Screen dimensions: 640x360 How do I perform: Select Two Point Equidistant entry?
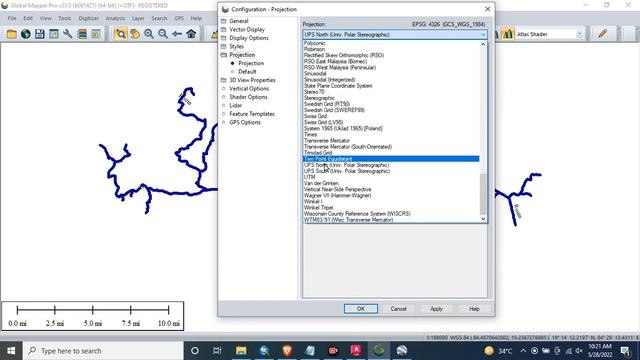[391, 159]
